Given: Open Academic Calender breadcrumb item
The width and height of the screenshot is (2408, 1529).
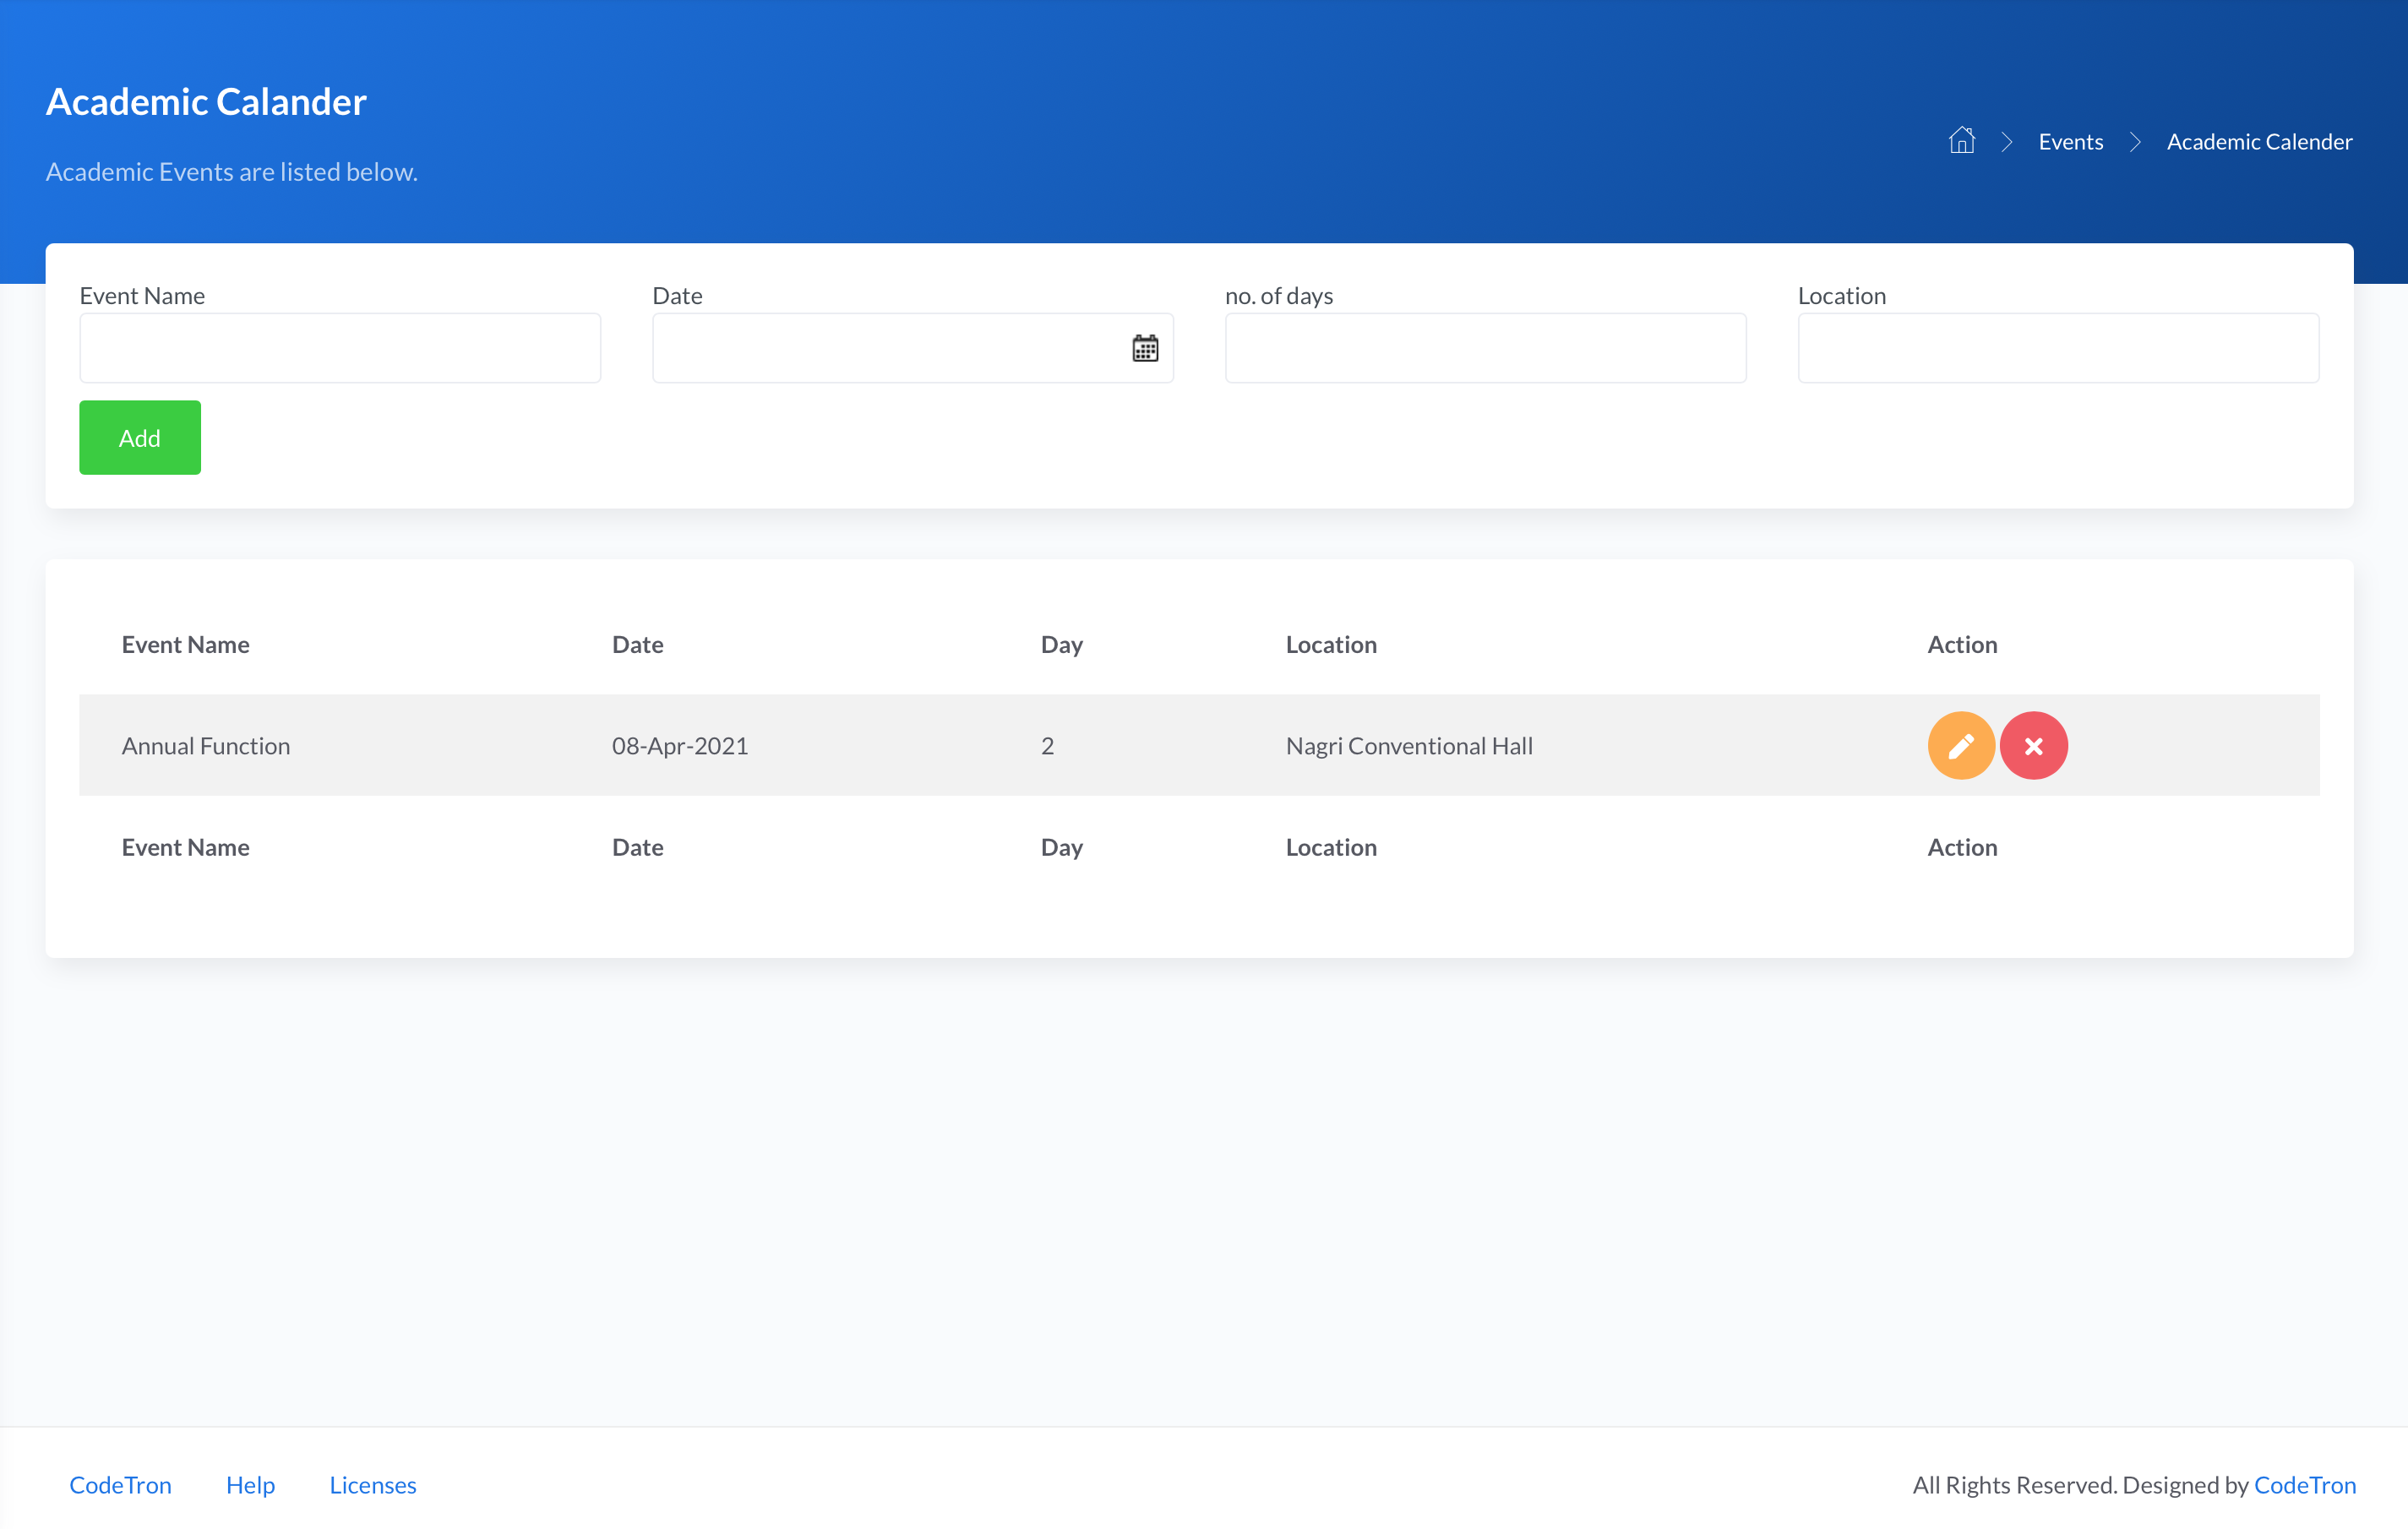Looking at the screenshot, I should (2258, 142).
